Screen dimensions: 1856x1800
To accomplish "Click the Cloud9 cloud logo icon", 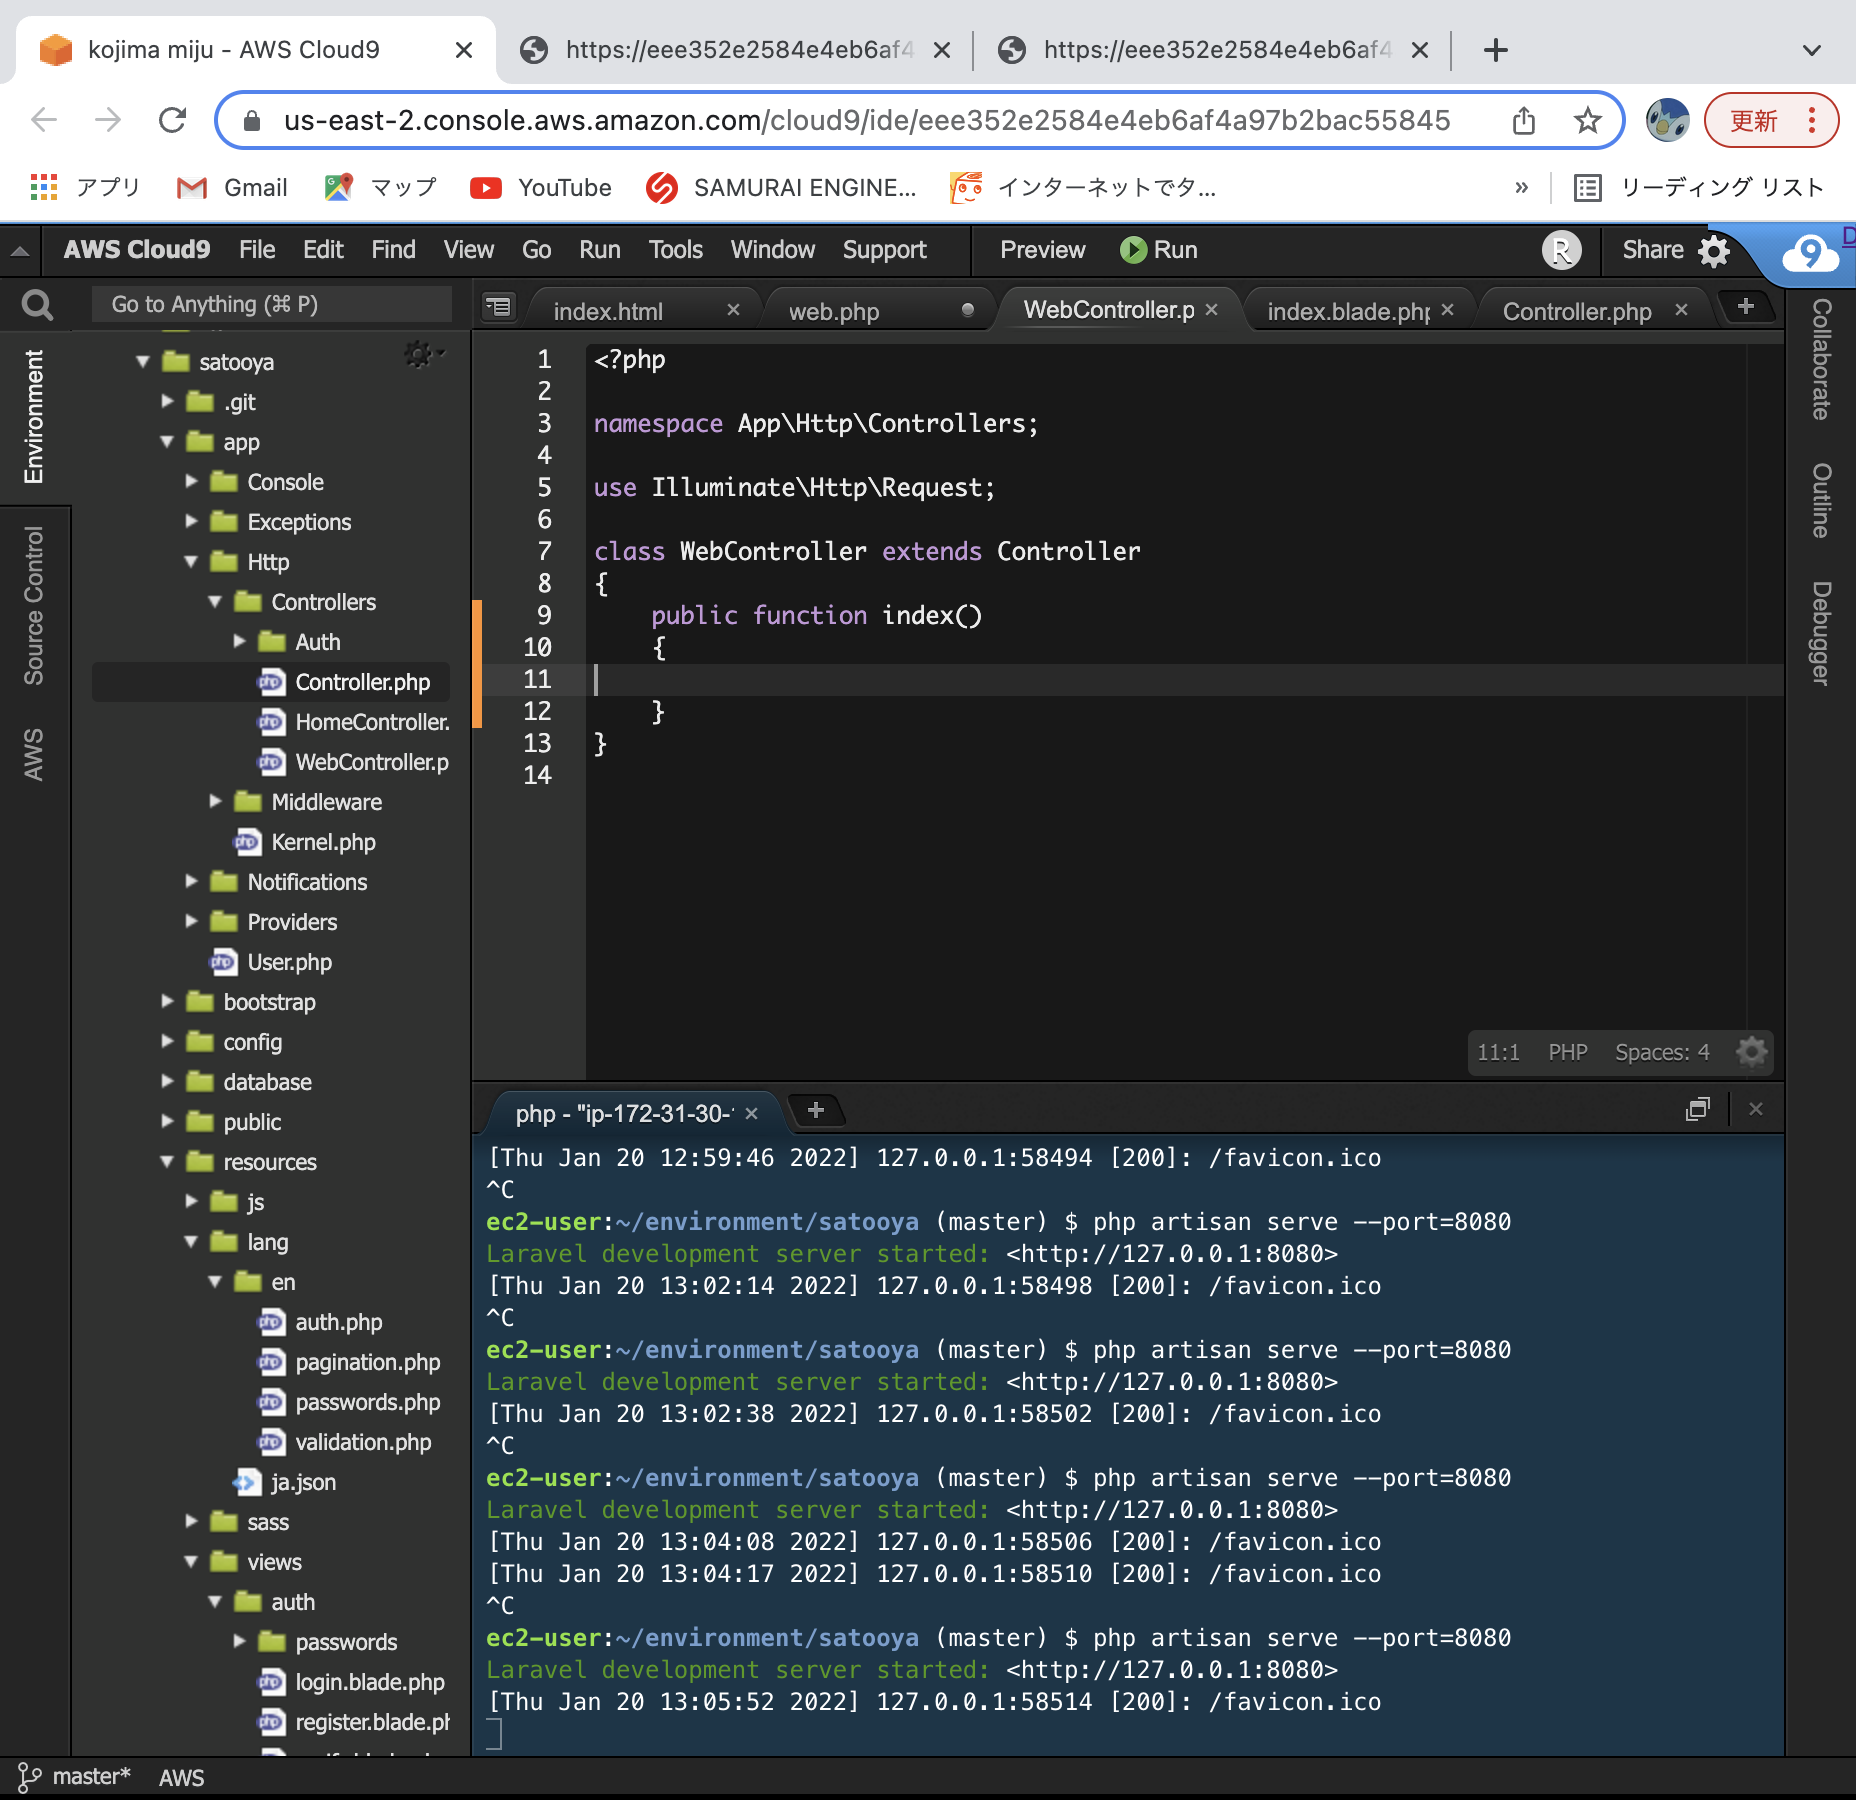I will click(1809, 253).
